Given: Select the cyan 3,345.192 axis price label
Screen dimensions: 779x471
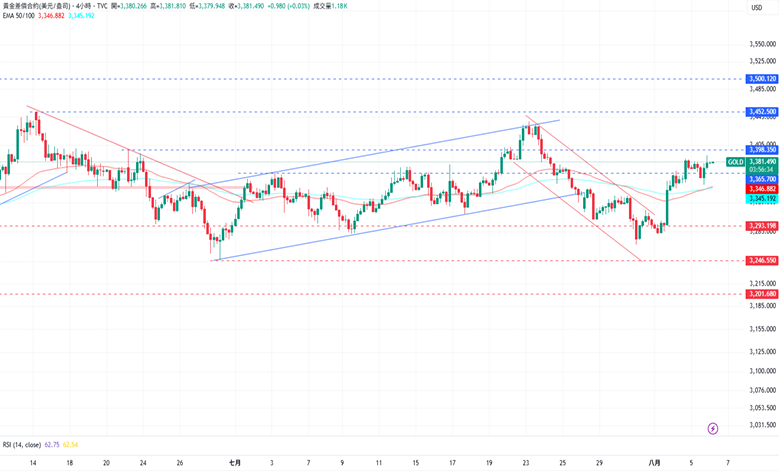Looking at the screenshot, I should coord(762,198).
